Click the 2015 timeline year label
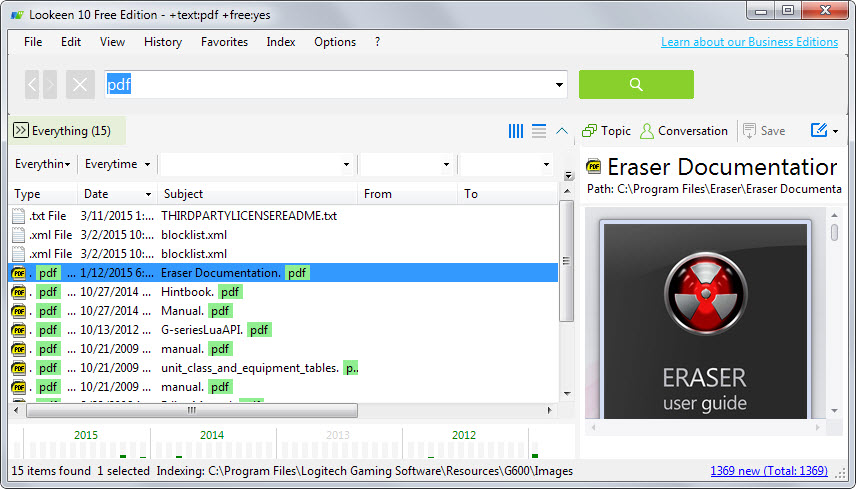The width and height of the screenshot is (856, 489). pos(86,435)
